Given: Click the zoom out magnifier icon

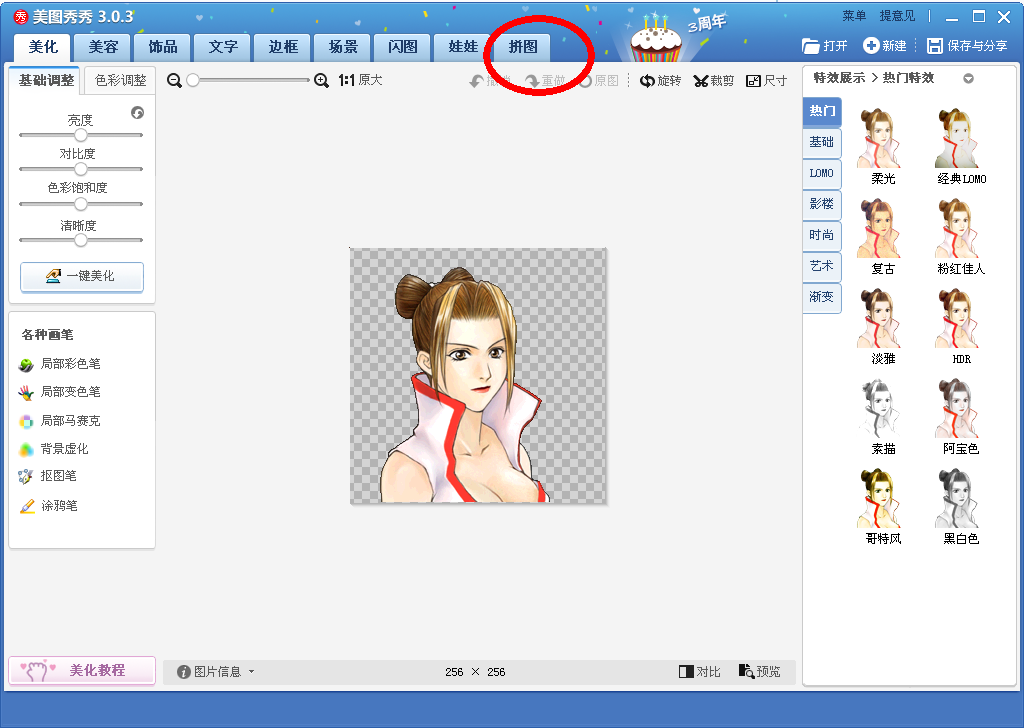Looking at the screenshot, I should (x=174, y=80).
